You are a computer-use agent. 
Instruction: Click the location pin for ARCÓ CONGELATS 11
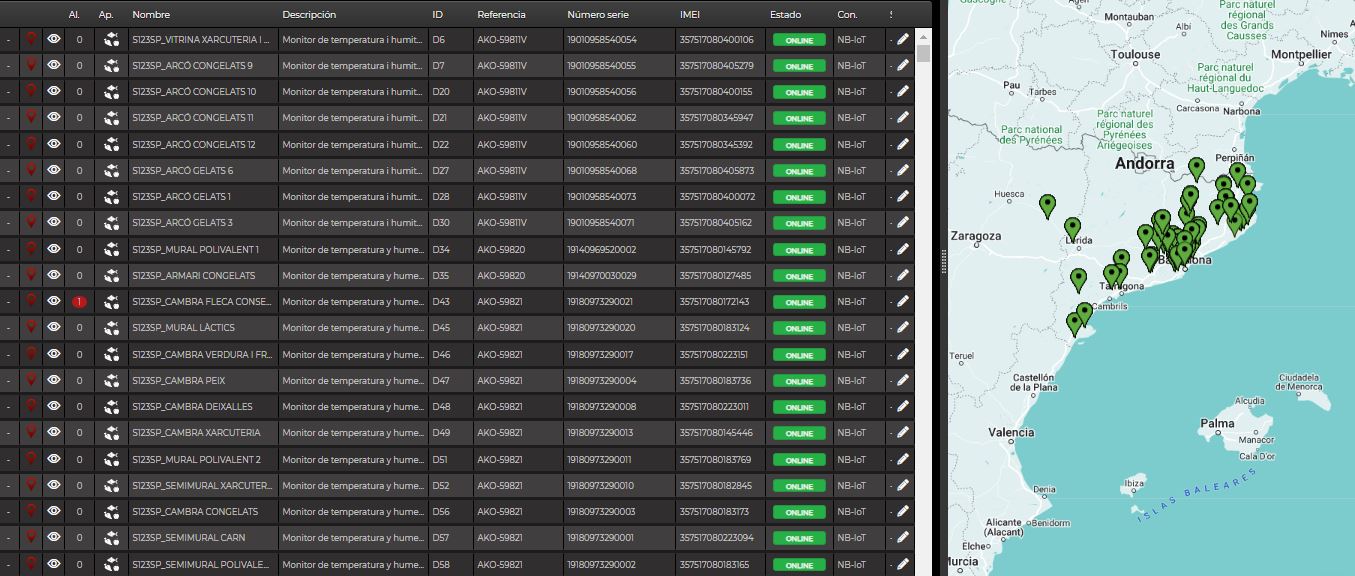[x=31, y=118]
